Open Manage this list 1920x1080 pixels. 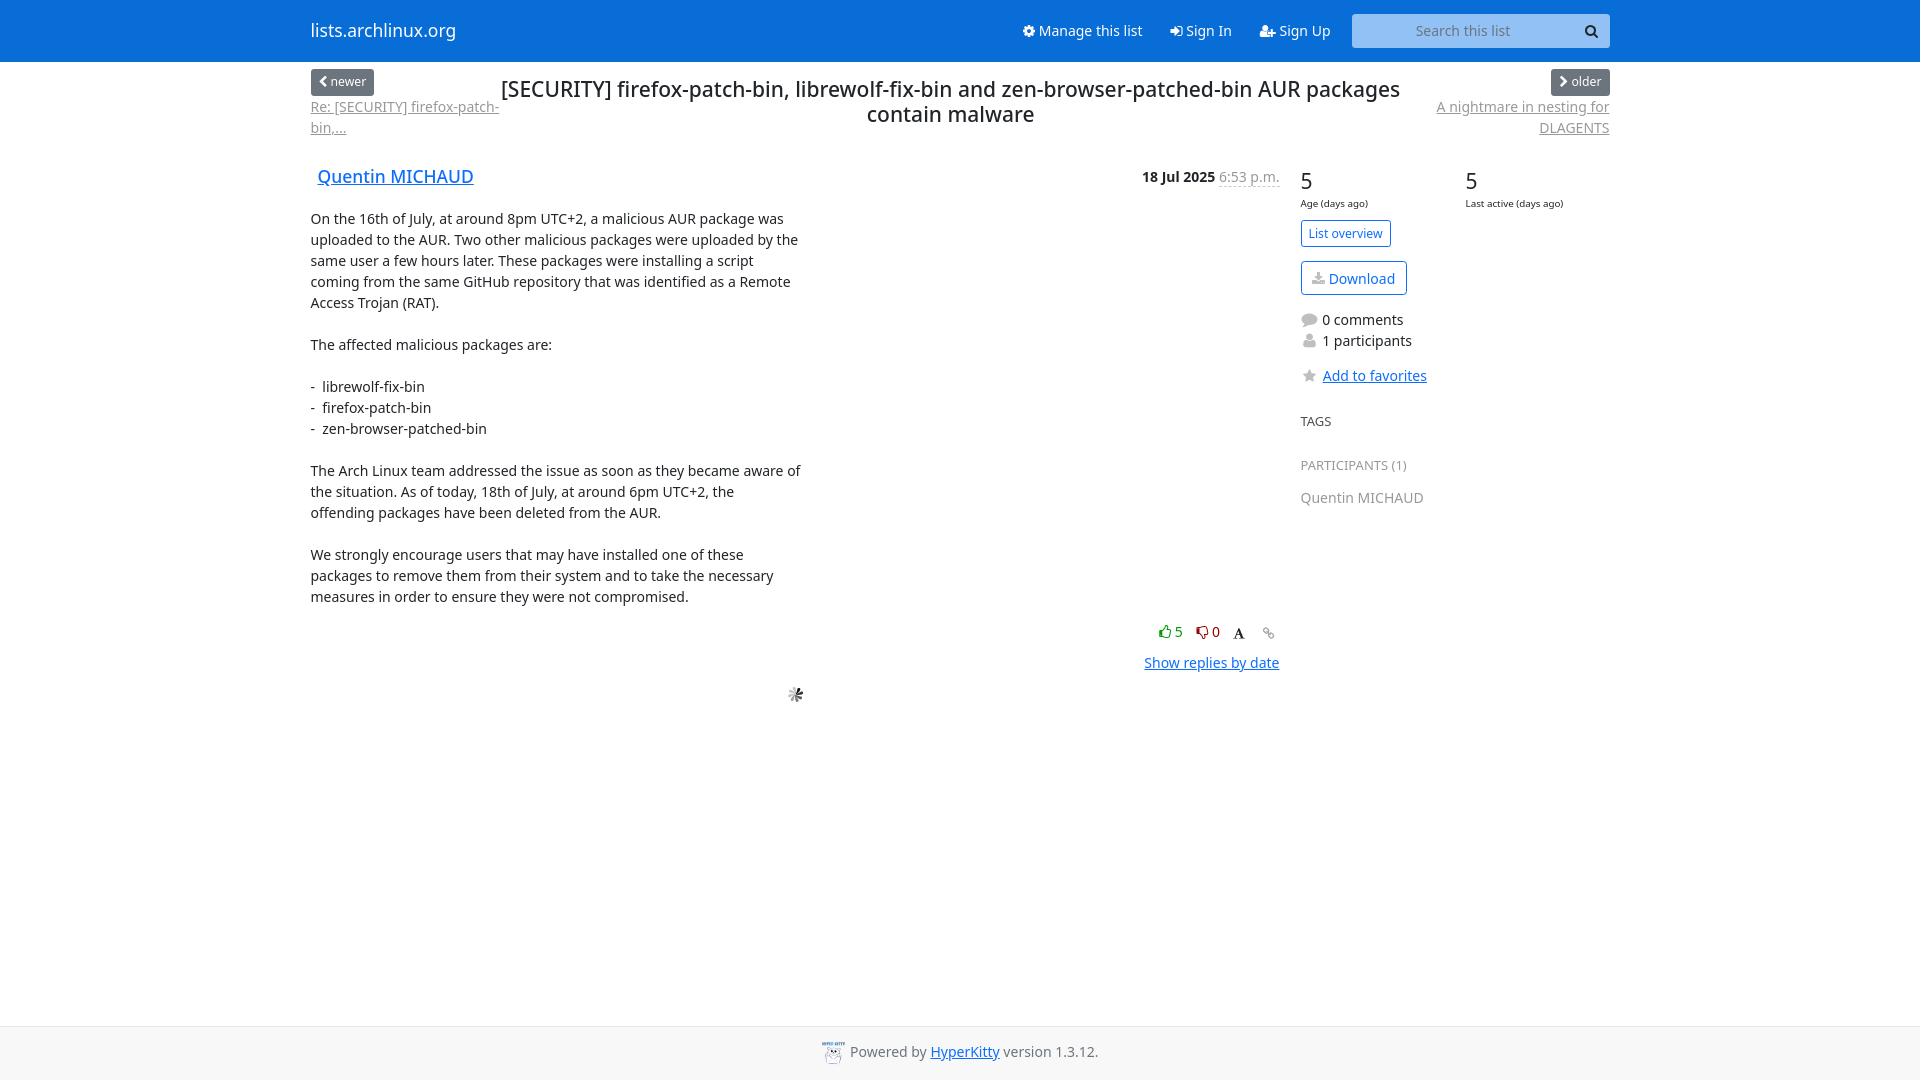(x=1082, y=31)
